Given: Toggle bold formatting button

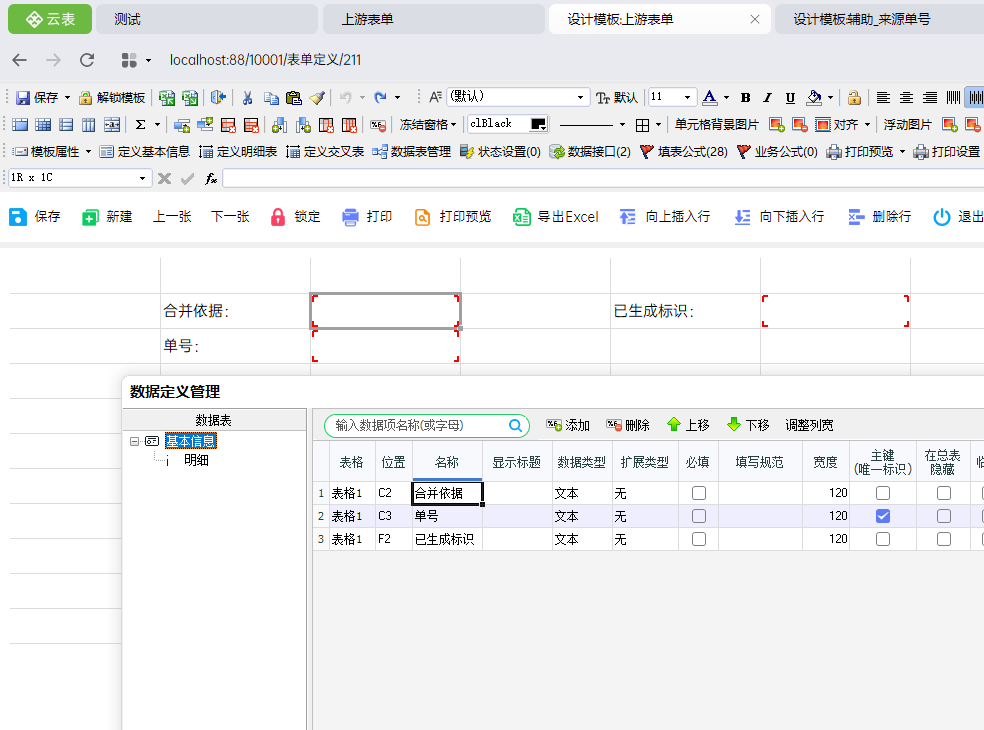Looking at the screenshot, I should (745, 98).
